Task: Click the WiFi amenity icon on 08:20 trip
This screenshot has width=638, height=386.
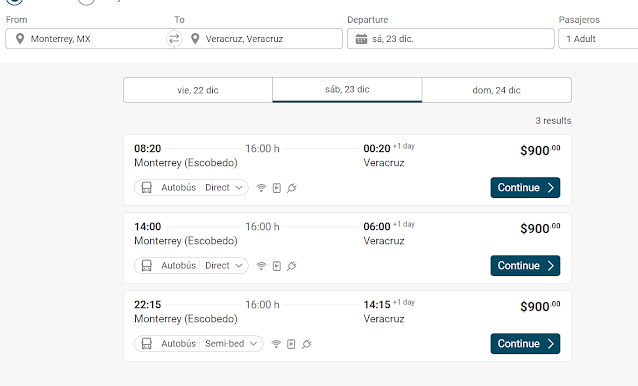Action: (261, 188)
